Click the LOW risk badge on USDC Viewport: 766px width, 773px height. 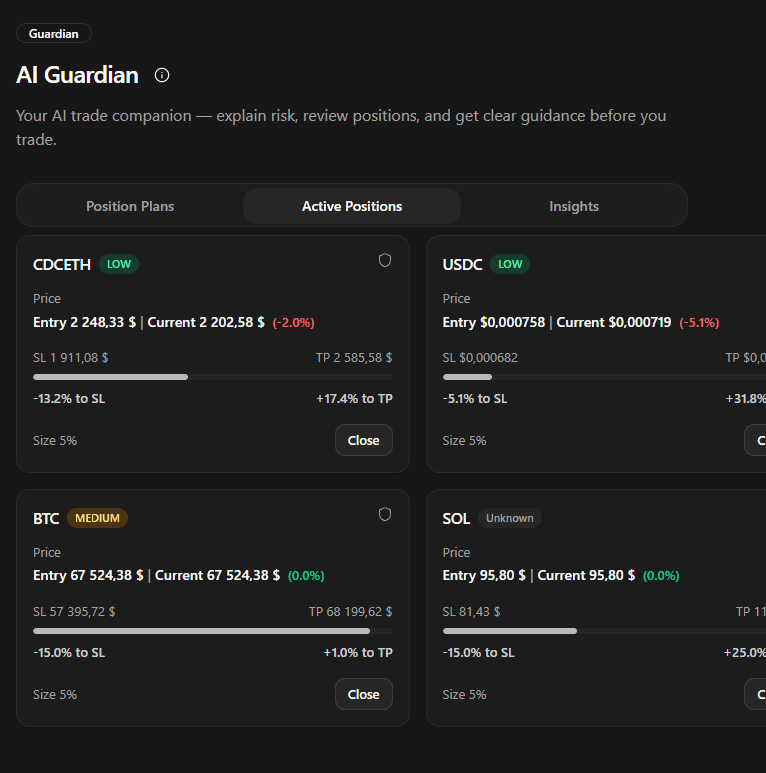tap(510, 264)
